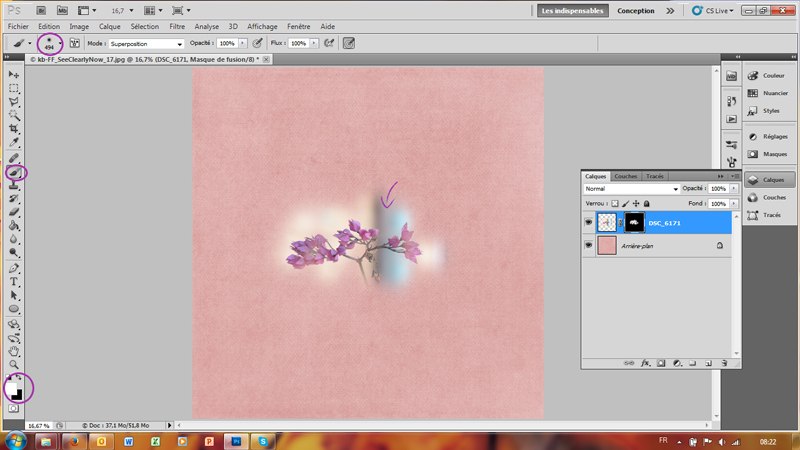Select the Brush tool in the toolbox
This screenshot has height=450, width=800.
click(14, 172)
